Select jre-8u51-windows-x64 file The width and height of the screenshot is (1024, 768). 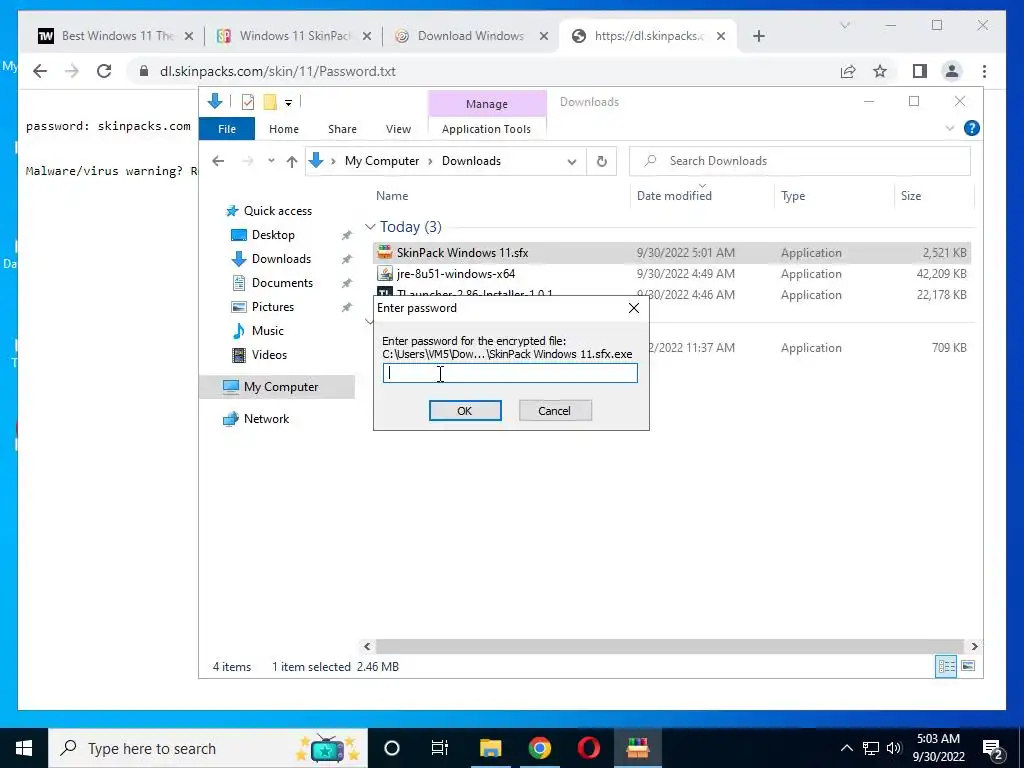click(x=671, y=274)
